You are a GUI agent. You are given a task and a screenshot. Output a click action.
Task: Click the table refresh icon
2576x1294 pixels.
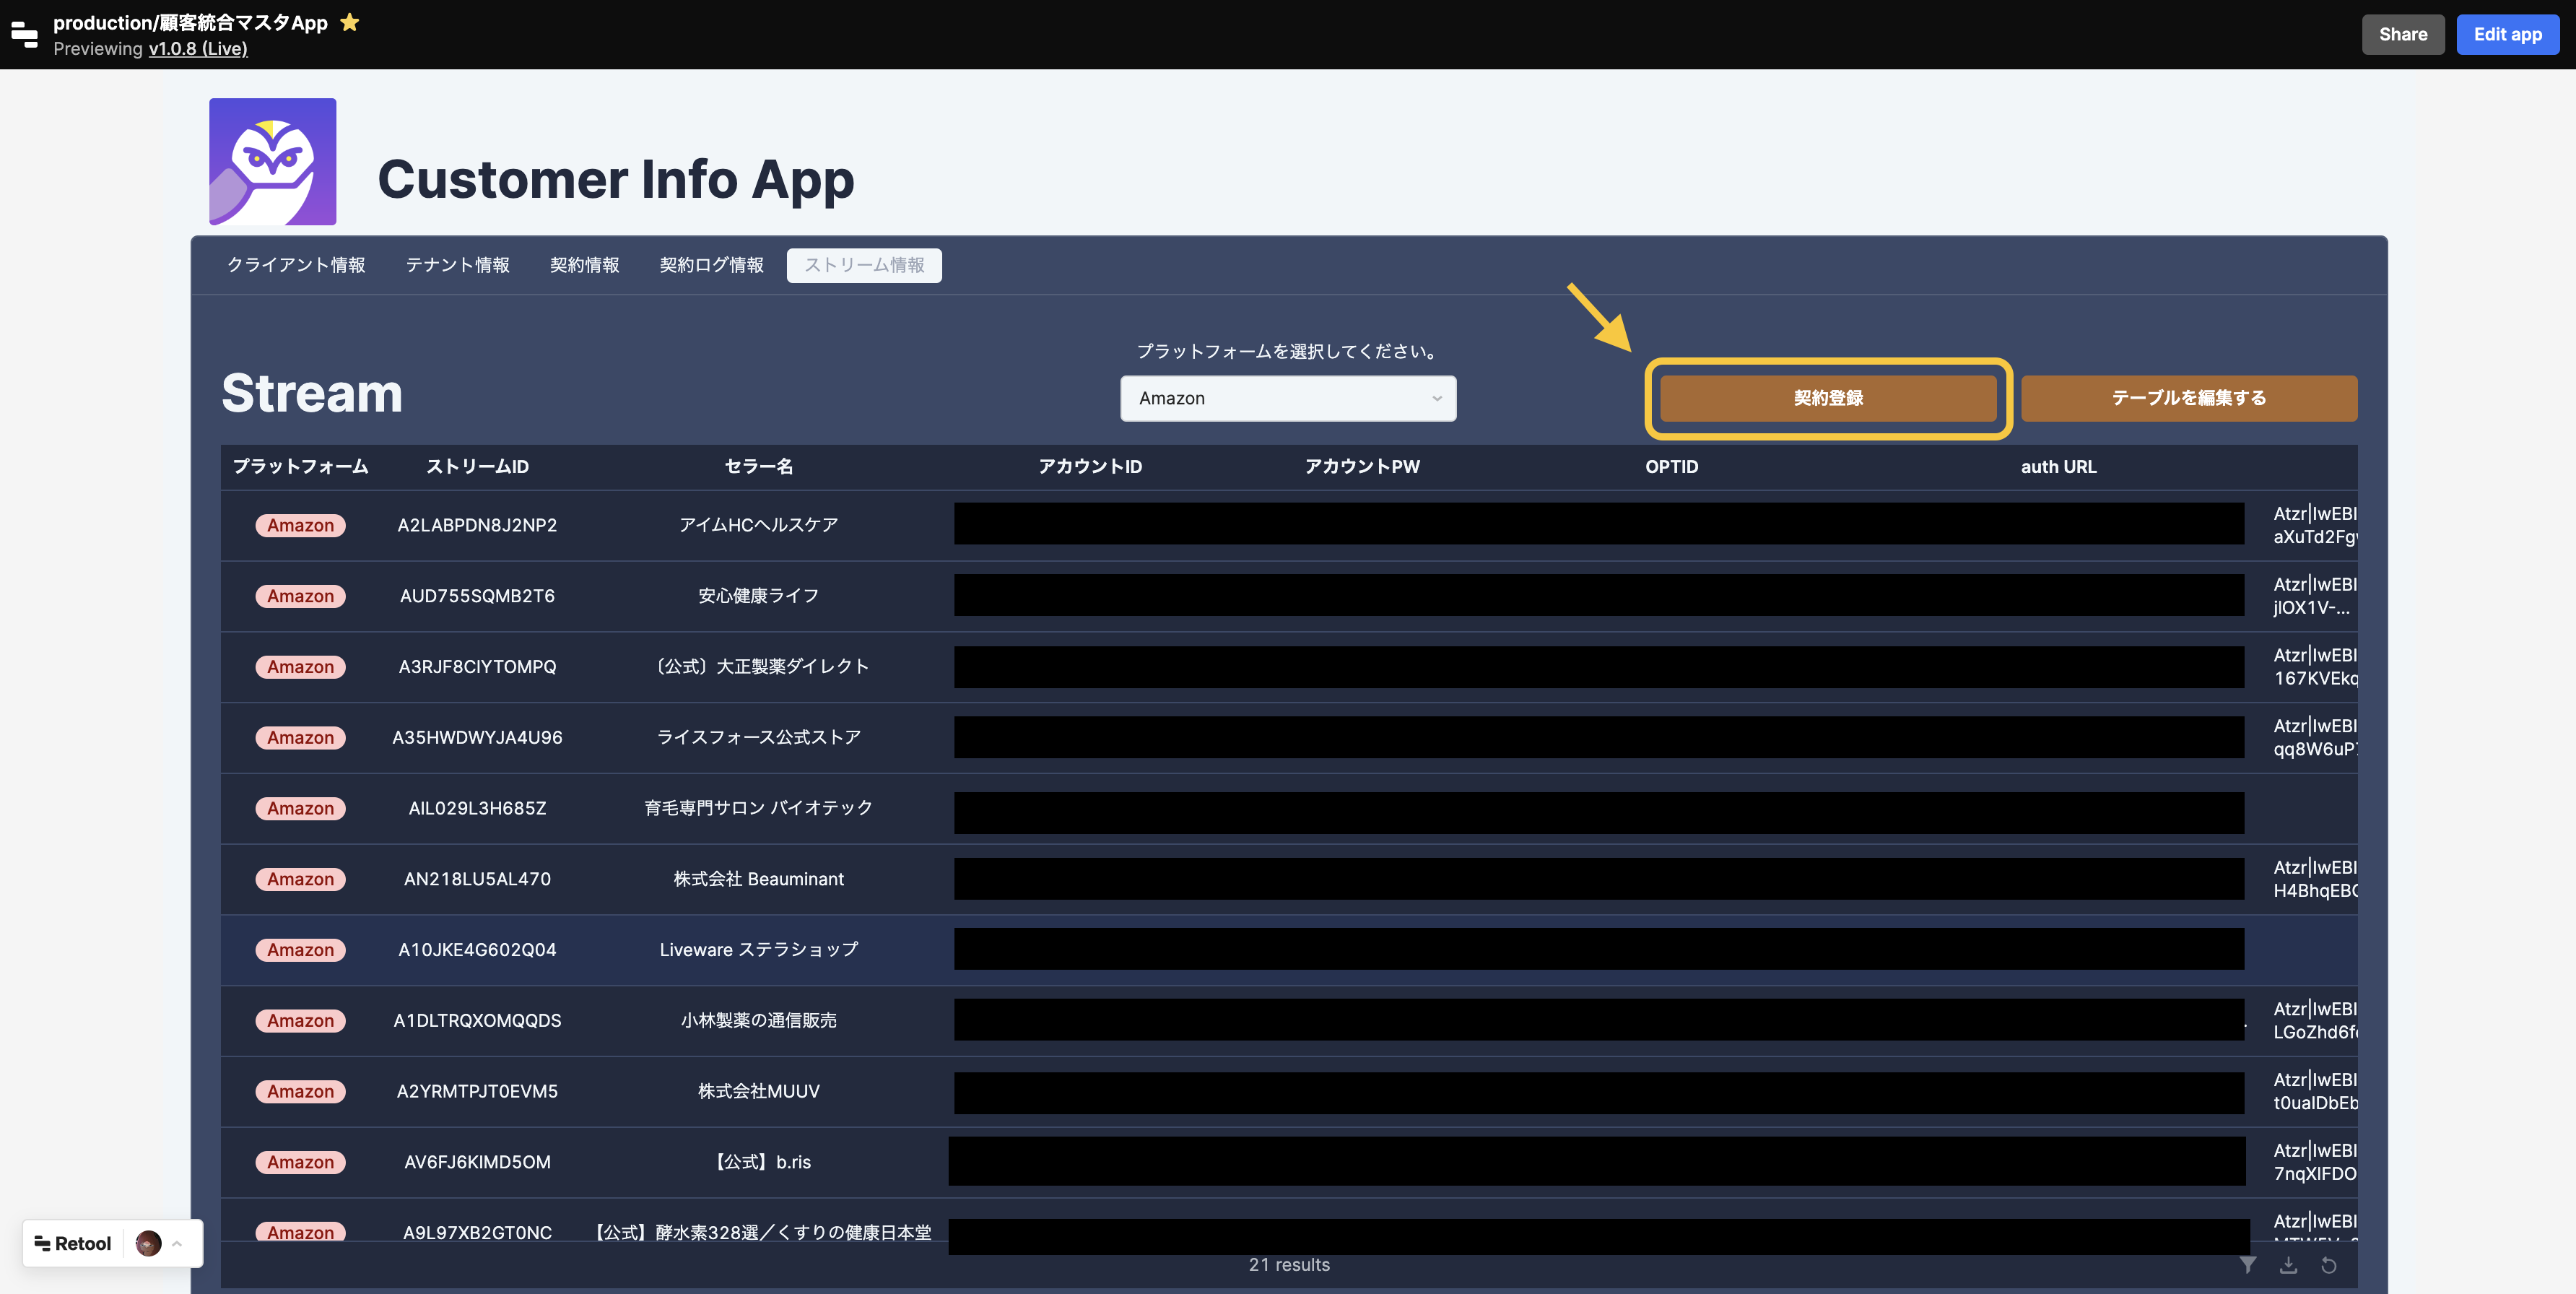click(x=2328, y=1265)
